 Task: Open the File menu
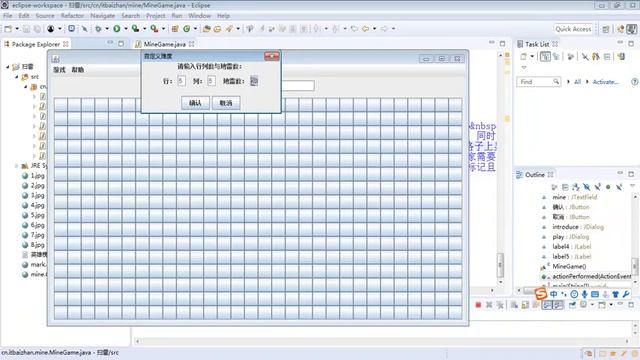click(7, 16)
